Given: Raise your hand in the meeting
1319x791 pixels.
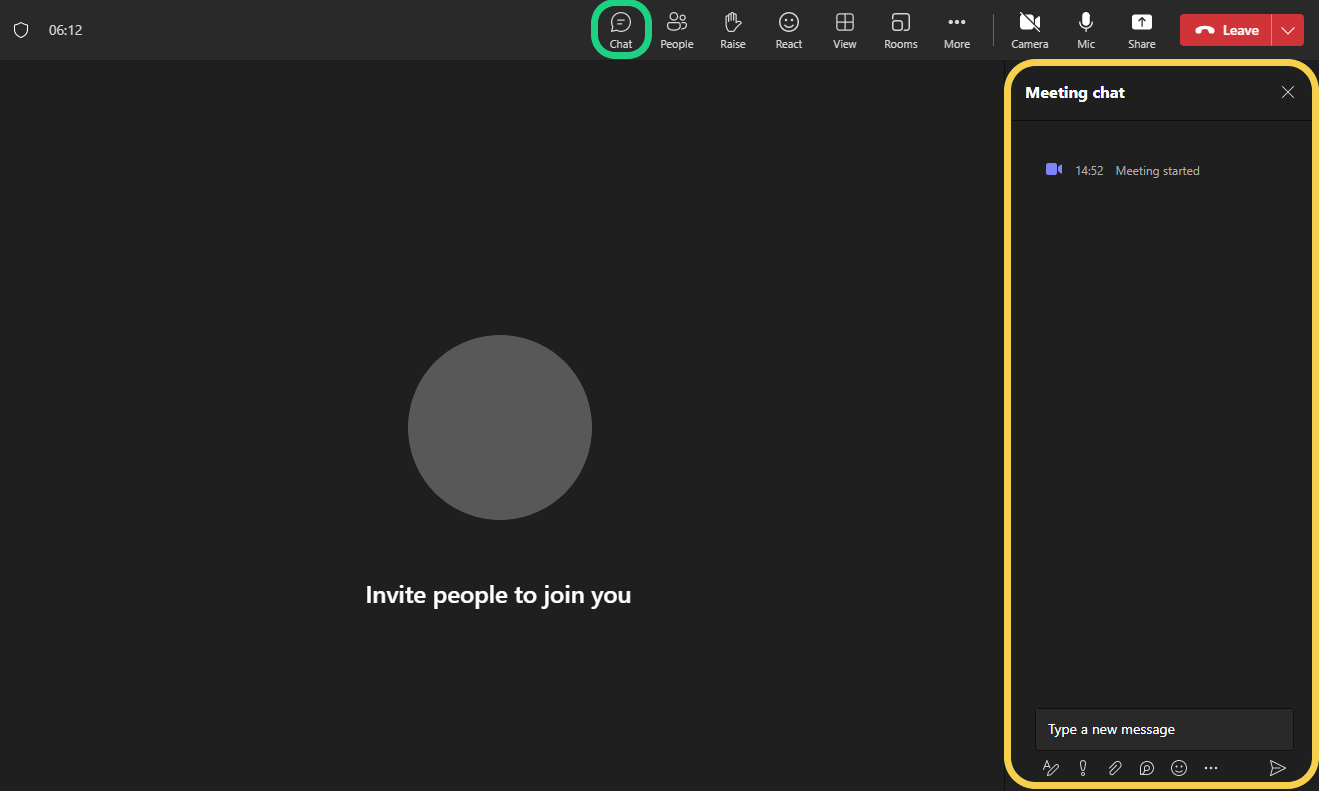Looking at the screenshot, I should [733, 30].
